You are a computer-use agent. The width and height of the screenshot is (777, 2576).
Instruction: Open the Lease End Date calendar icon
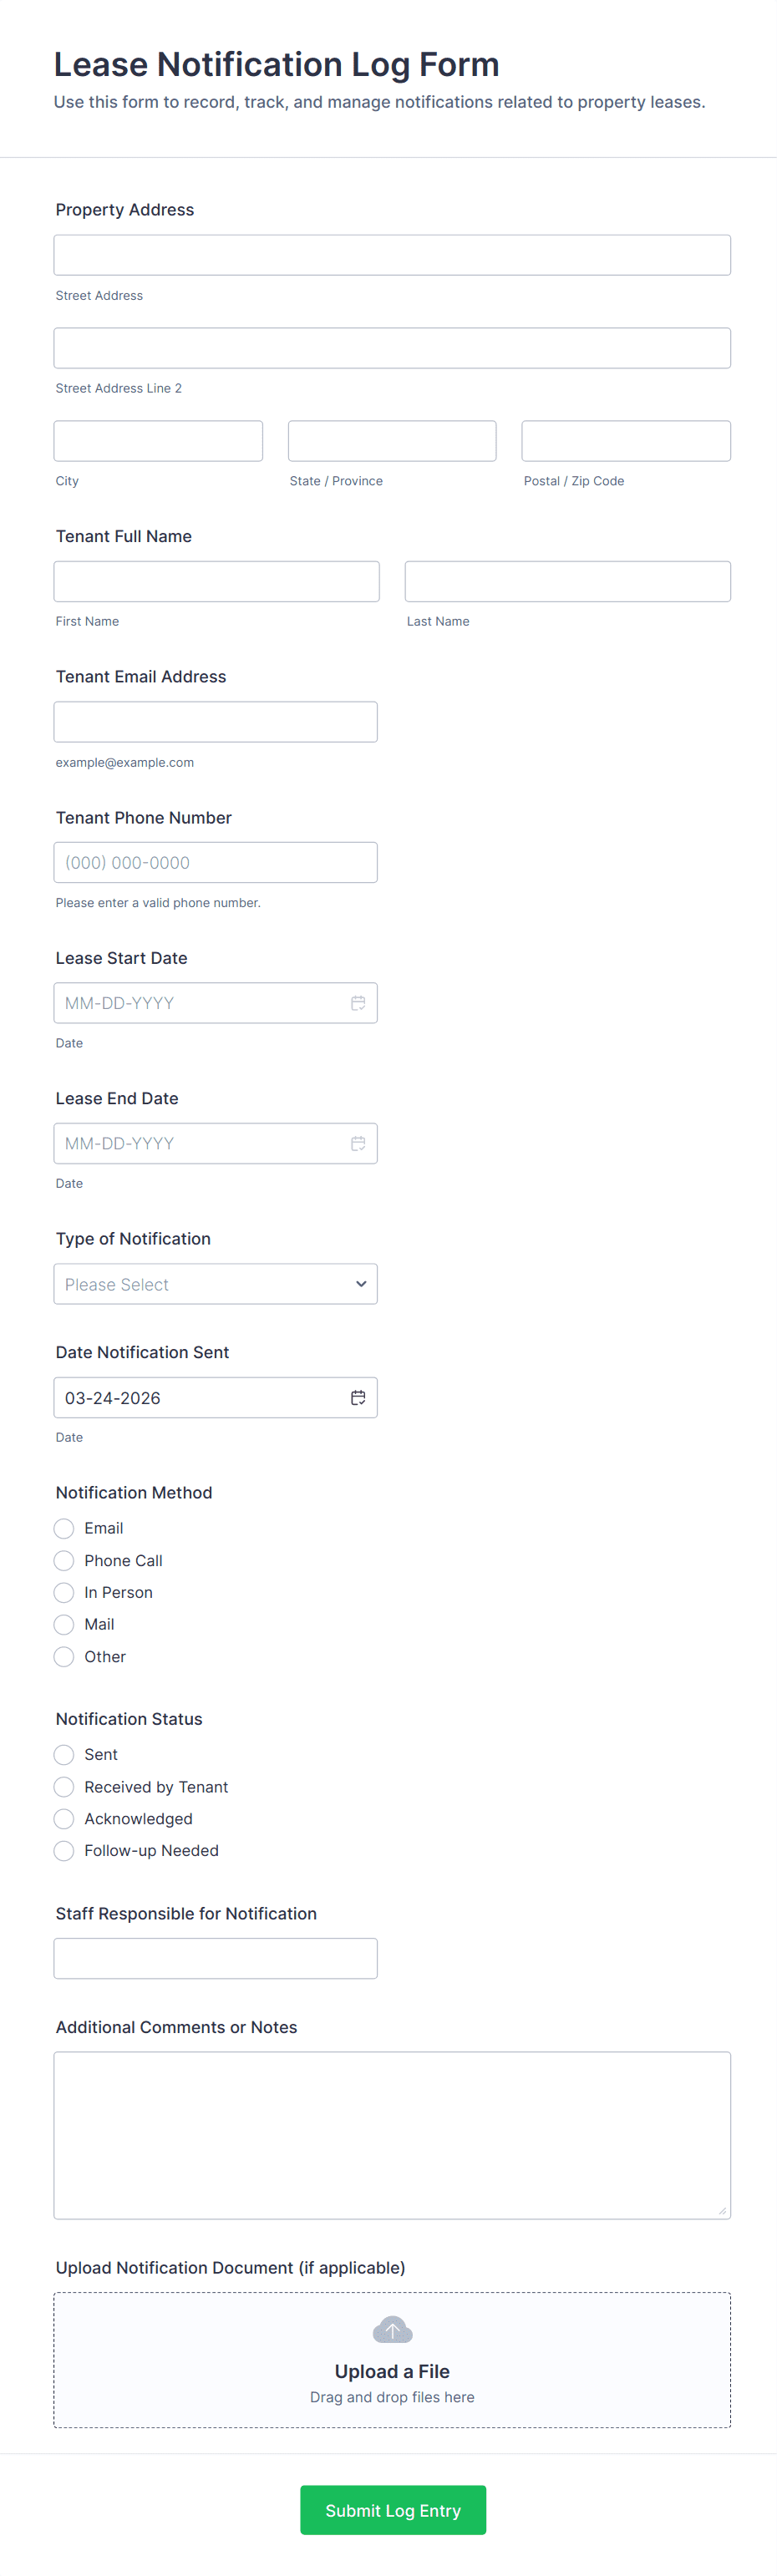(x=357, y=1143)
